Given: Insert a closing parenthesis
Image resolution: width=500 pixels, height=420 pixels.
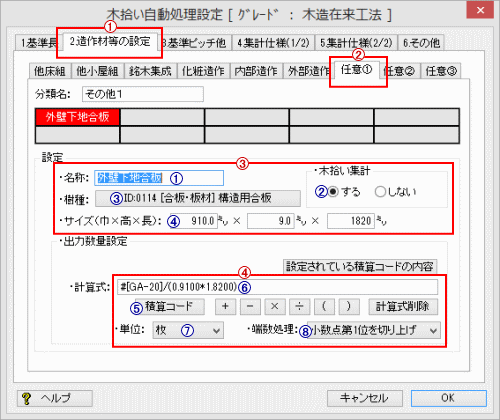Looking at the screenshot, I should 349,306.
